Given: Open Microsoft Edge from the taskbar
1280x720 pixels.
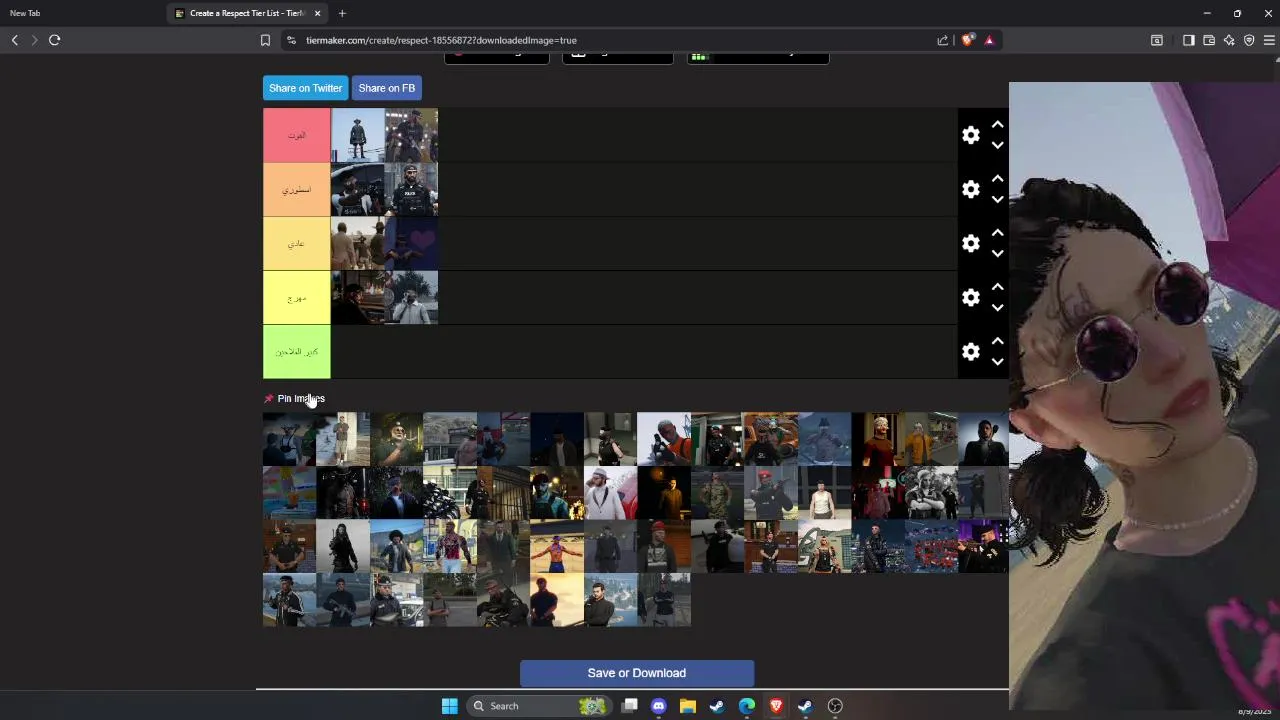Looking at the screenshot, I should 747,706.
